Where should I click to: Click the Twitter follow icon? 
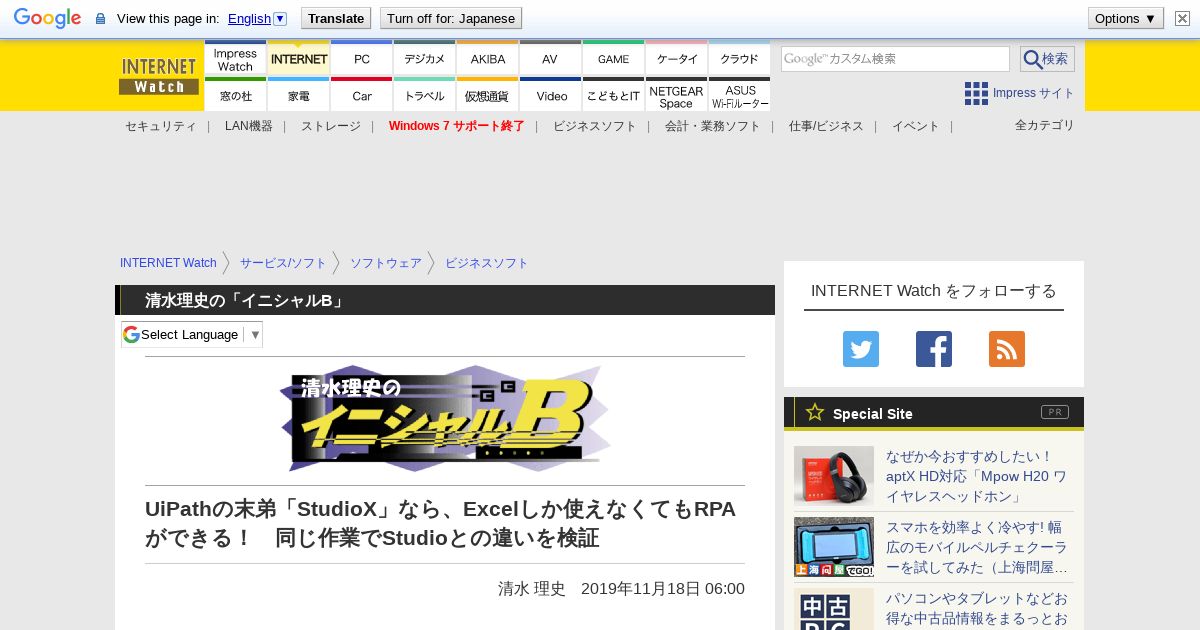tap(861, 349)
